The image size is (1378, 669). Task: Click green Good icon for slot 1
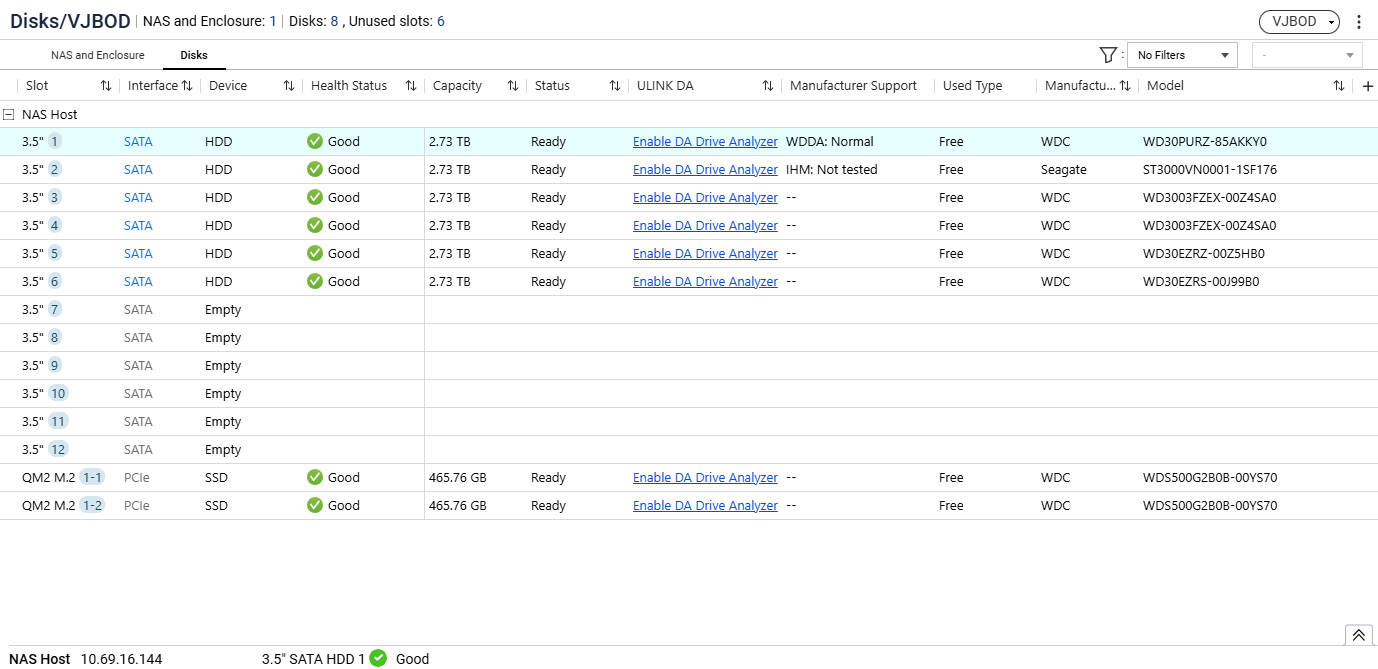point(315,141)
